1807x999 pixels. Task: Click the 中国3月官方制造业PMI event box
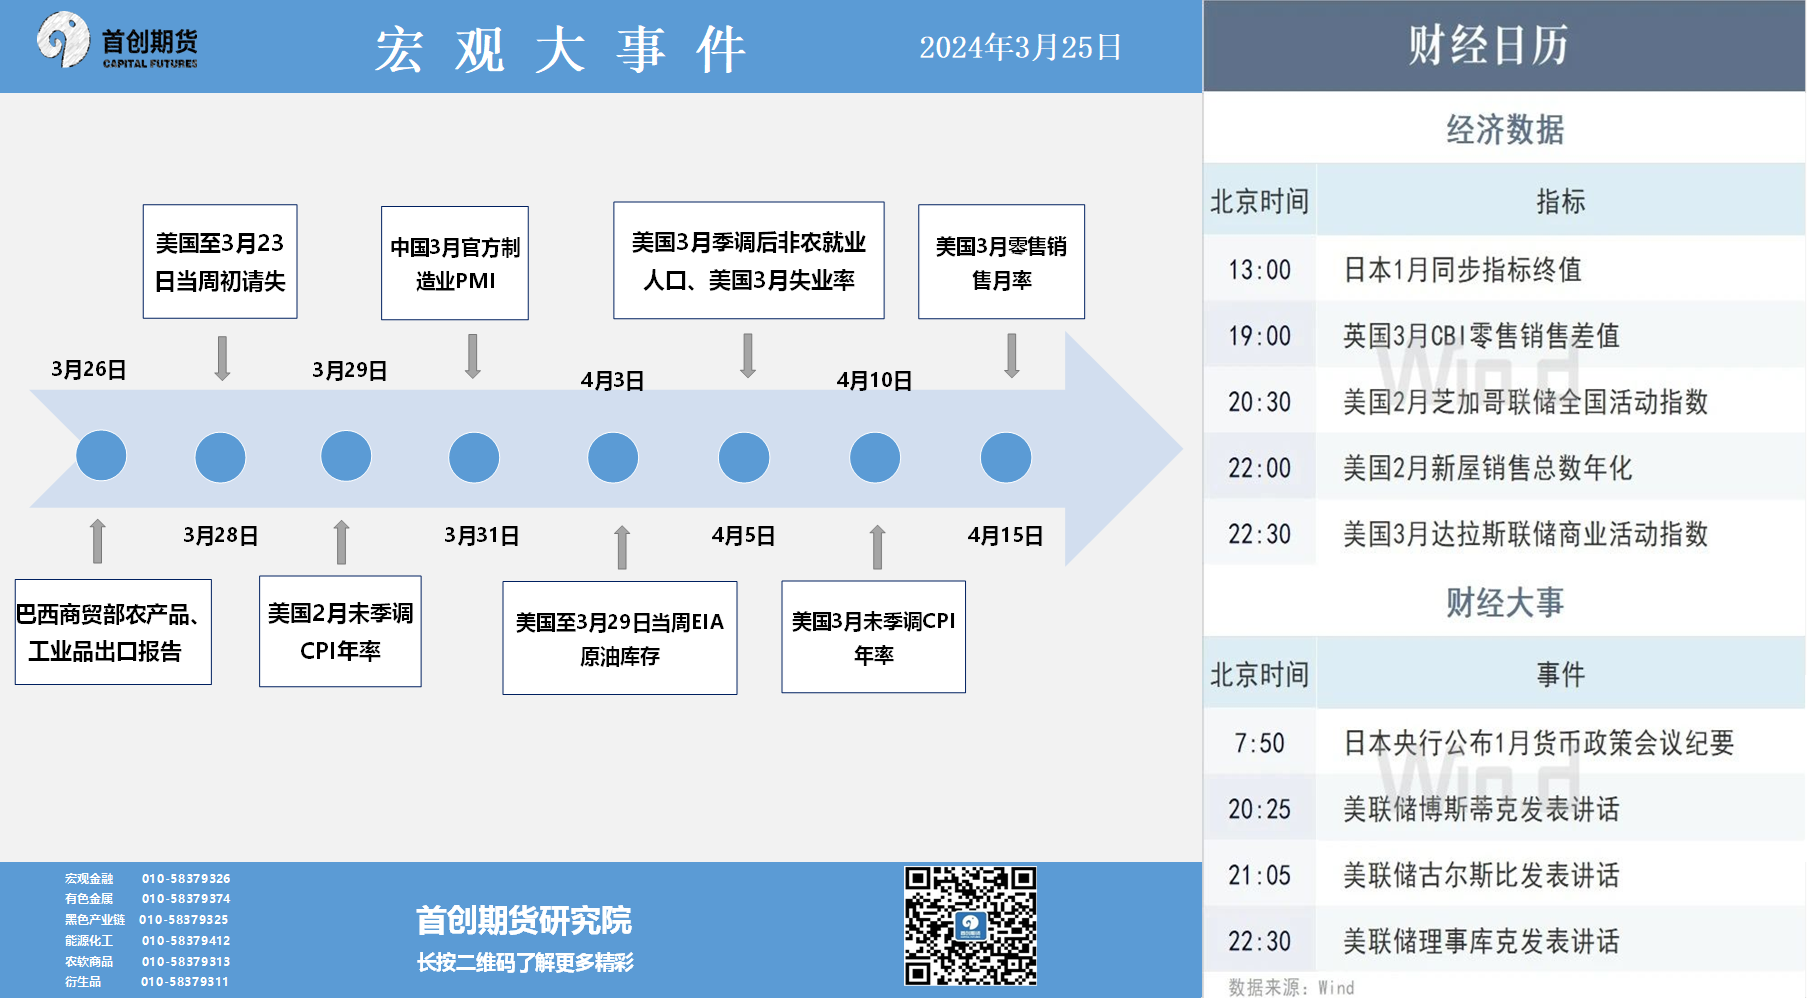click(x=455, y=263)
